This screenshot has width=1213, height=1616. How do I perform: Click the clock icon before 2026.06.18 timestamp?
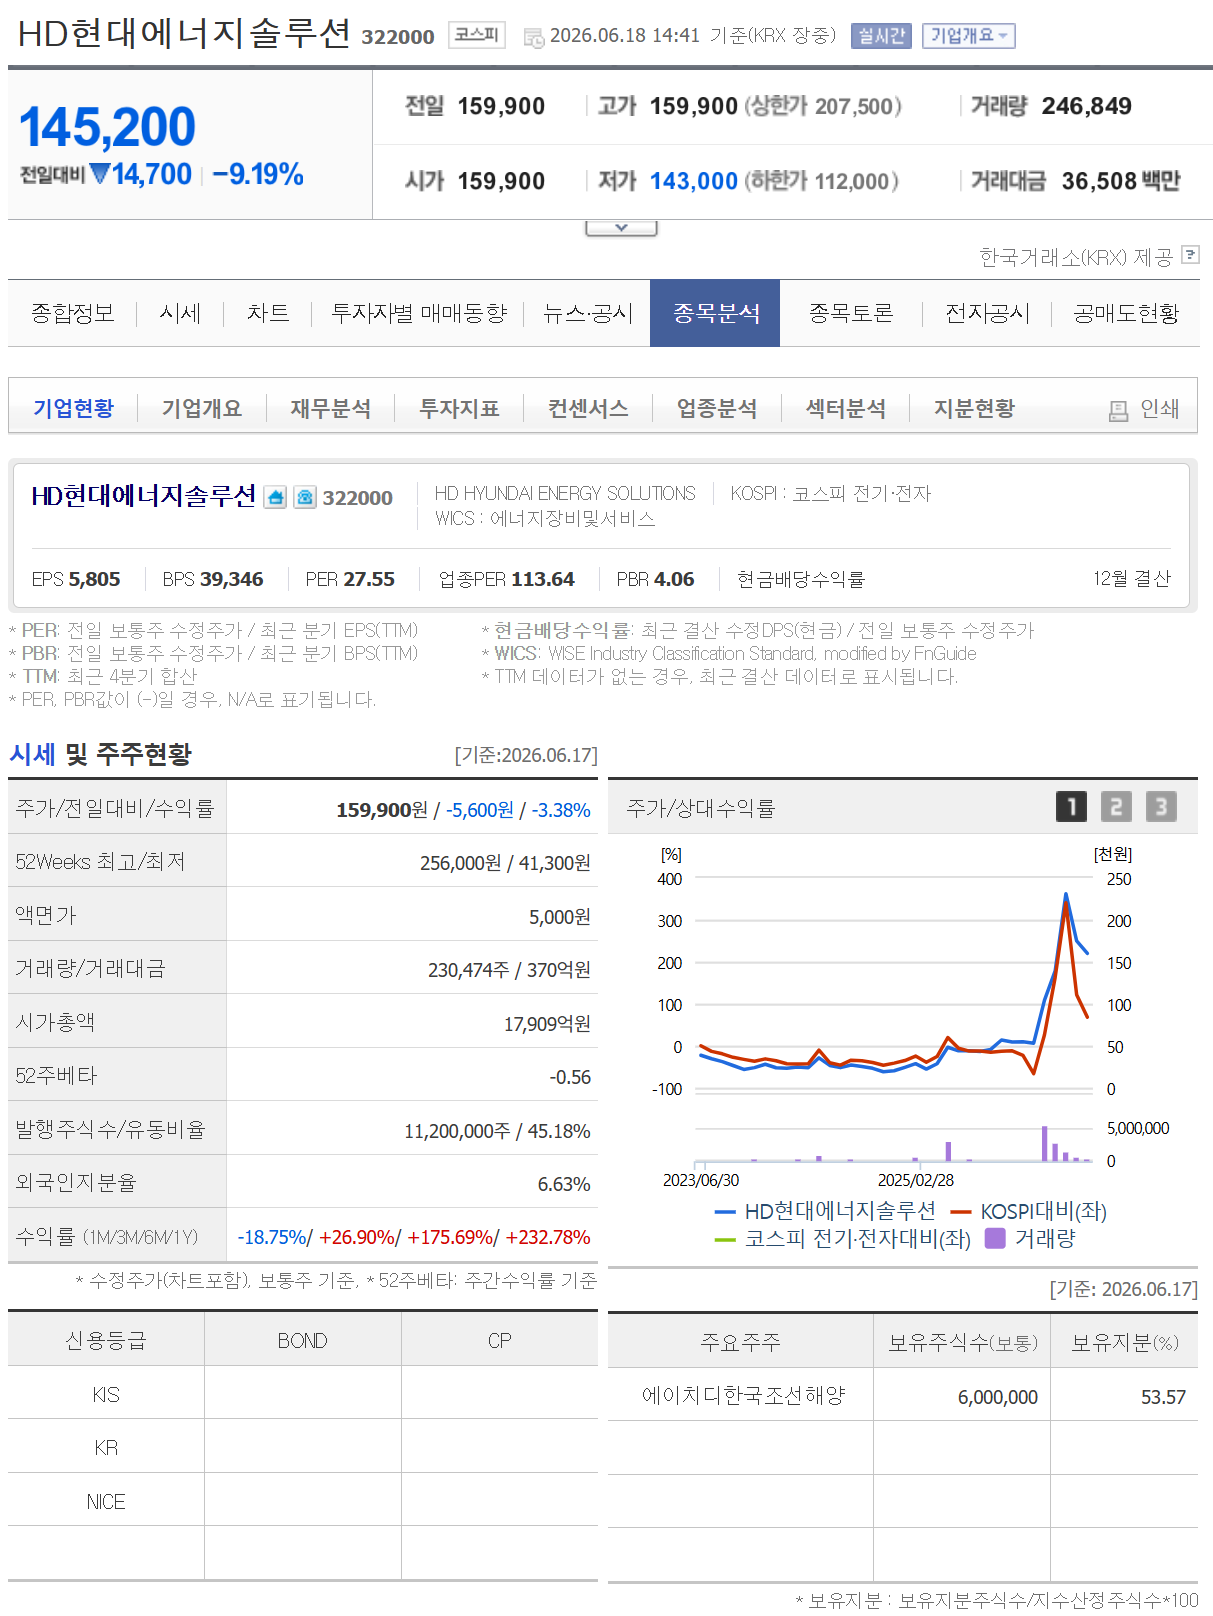tap(534, 38)
